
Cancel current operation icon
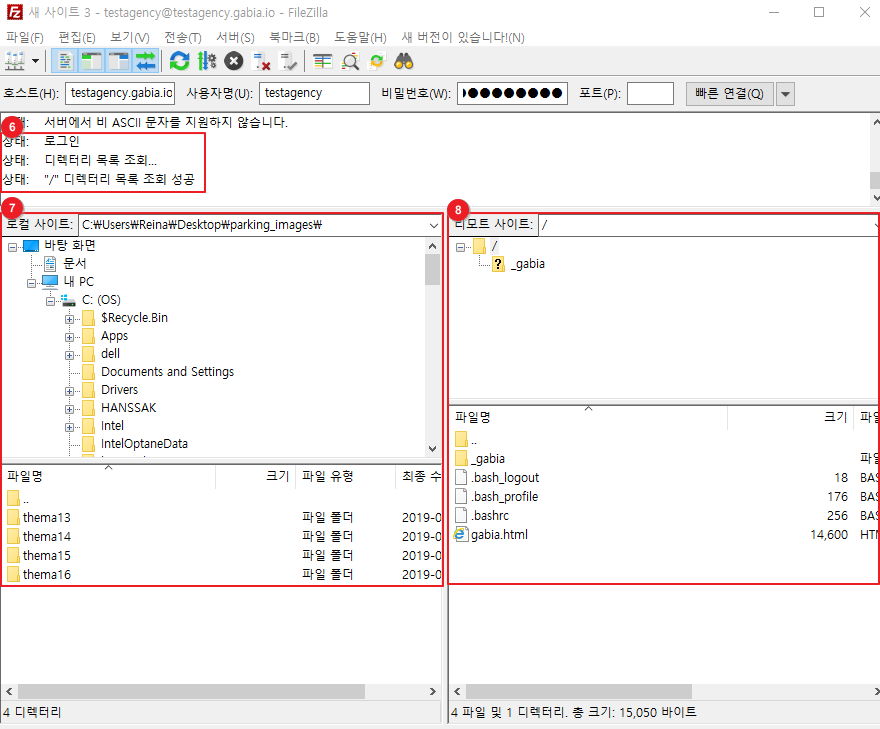[x=234, y=61]
